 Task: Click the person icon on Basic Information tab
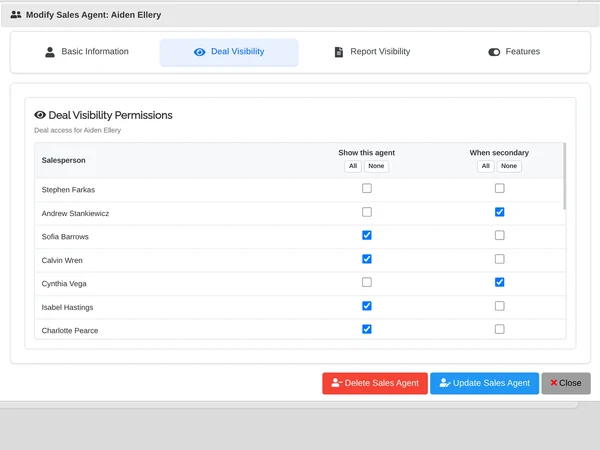pyautogui.click(x=50, y=52)
